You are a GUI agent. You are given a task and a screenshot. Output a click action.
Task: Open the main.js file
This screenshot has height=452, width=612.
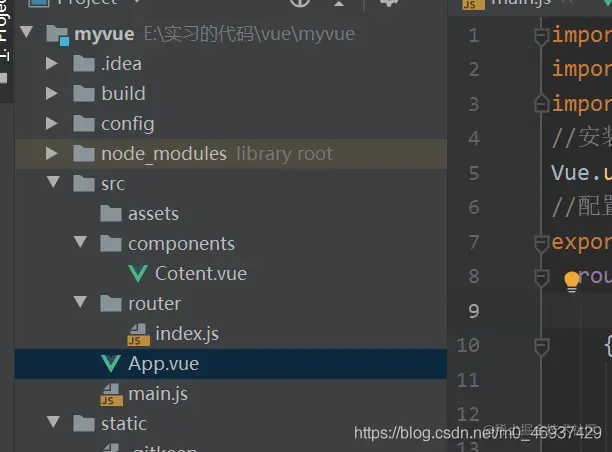[x=158, y=394]
